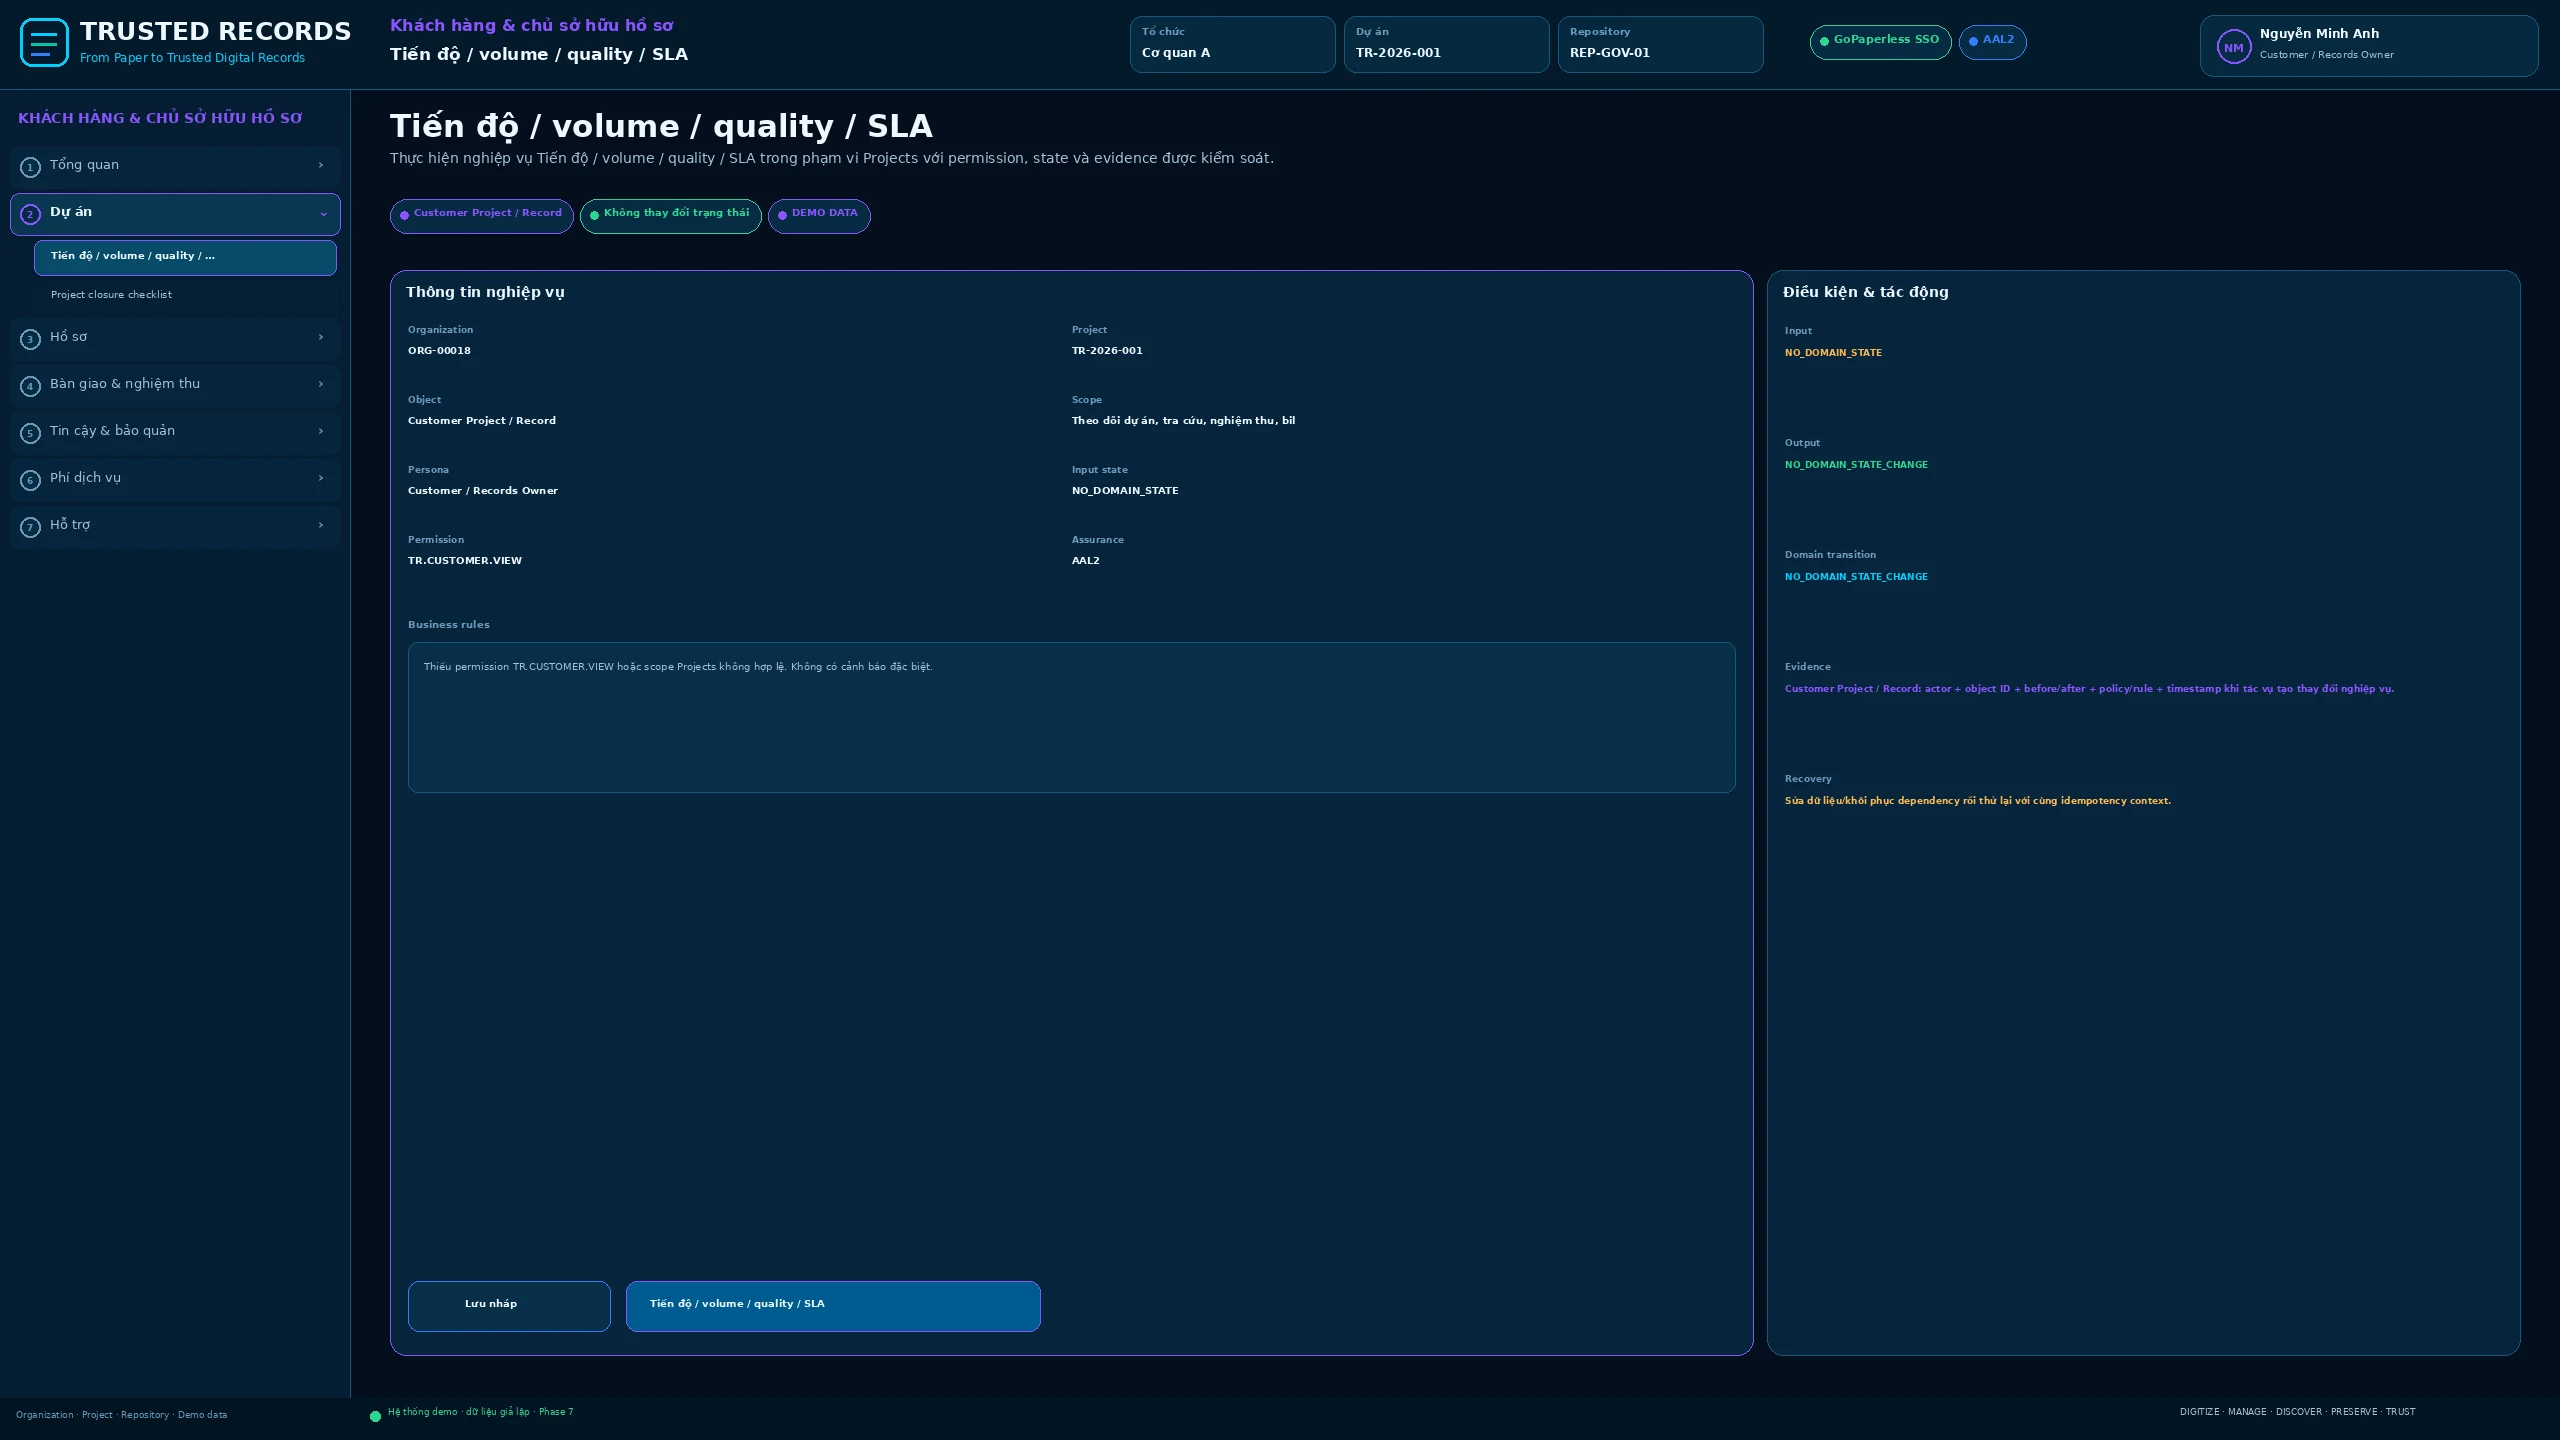Click the Tiến độ / volume / quality / SLA button
Viewport: 2560px width, 1440px height.
(x=833, y=1306)
